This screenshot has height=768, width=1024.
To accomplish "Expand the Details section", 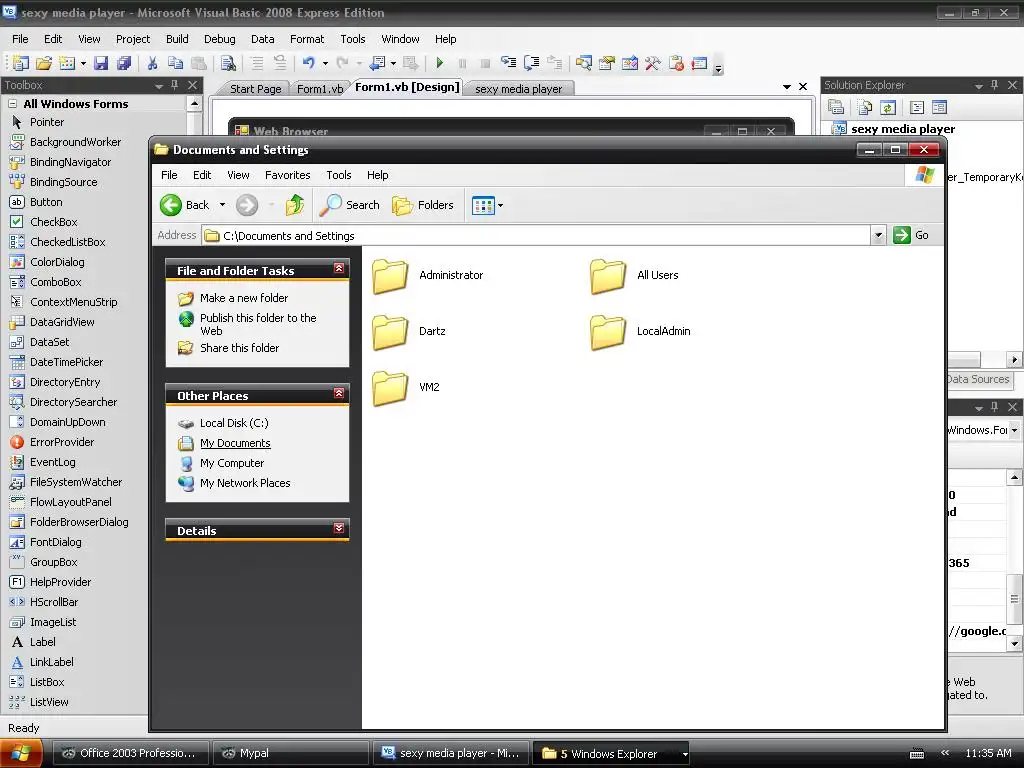I will [x=339, y=528].
